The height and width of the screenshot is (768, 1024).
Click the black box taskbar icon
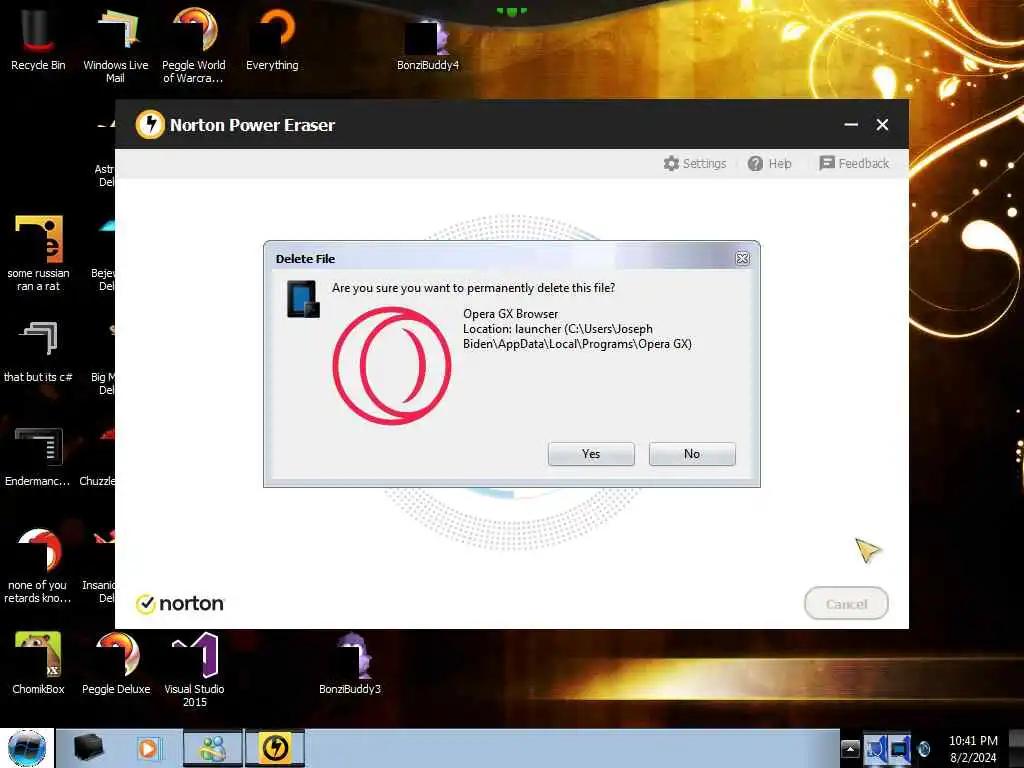(x=88, y=748)
